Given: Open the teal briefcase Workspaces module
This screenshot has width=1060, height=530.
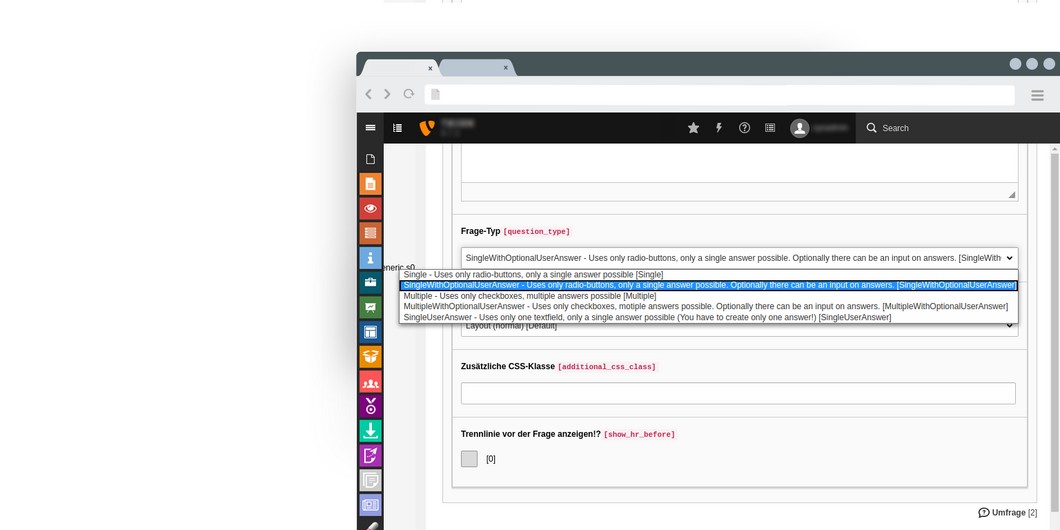Looking at the screenshot, I should (x=370, y=283).
